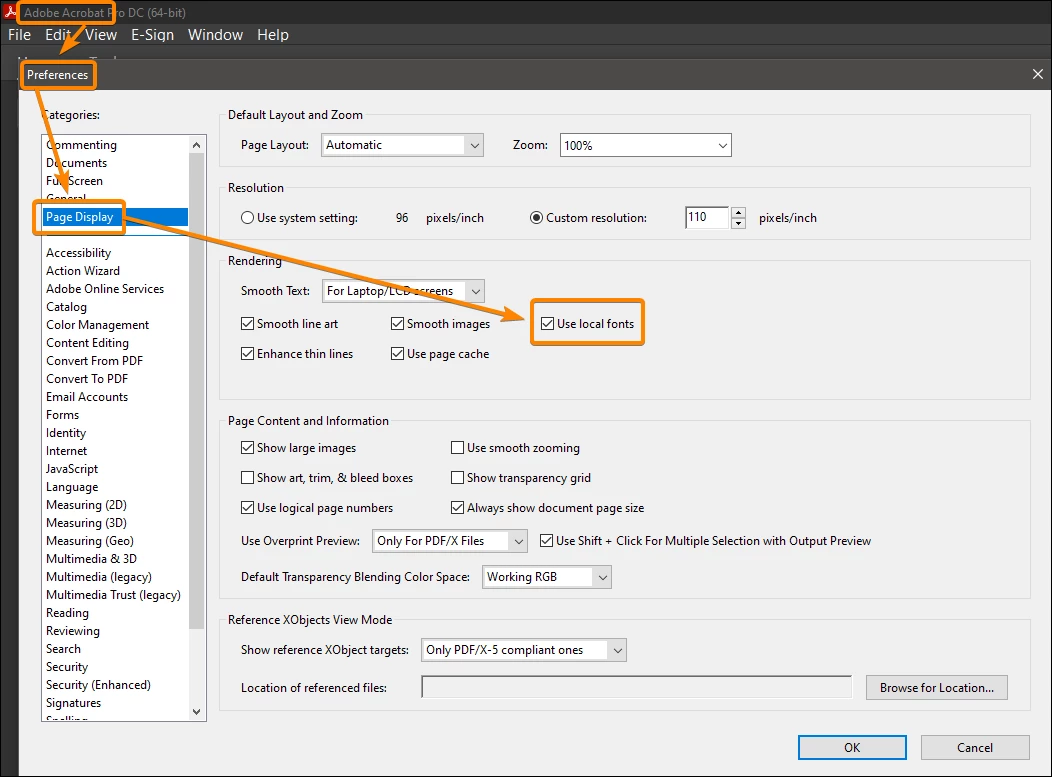Confirm preferences with the OK button
Viewport: 1052px width, 777px height.
point(852,747)
